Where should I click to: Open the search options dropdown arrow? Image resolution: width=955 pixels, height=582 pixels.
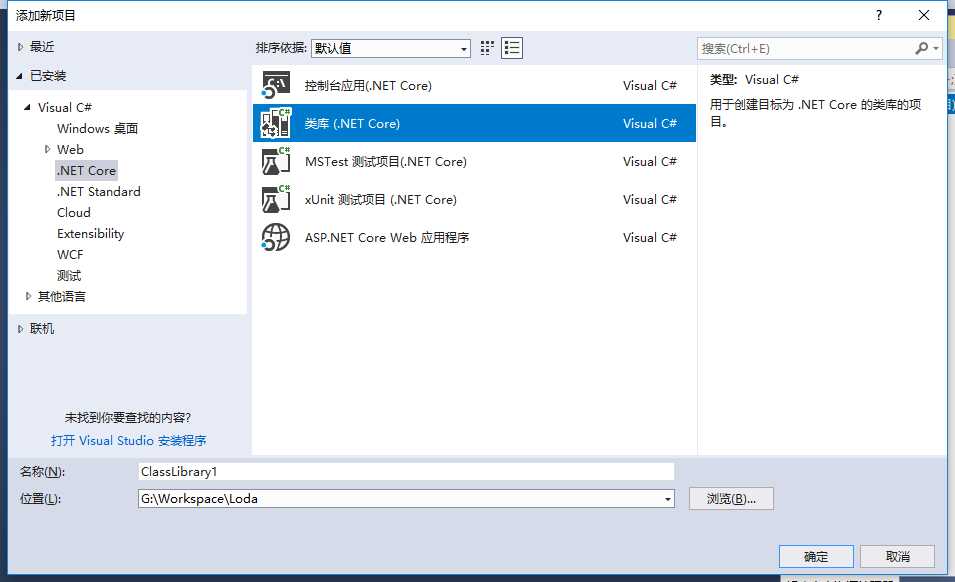pos(936,48)
